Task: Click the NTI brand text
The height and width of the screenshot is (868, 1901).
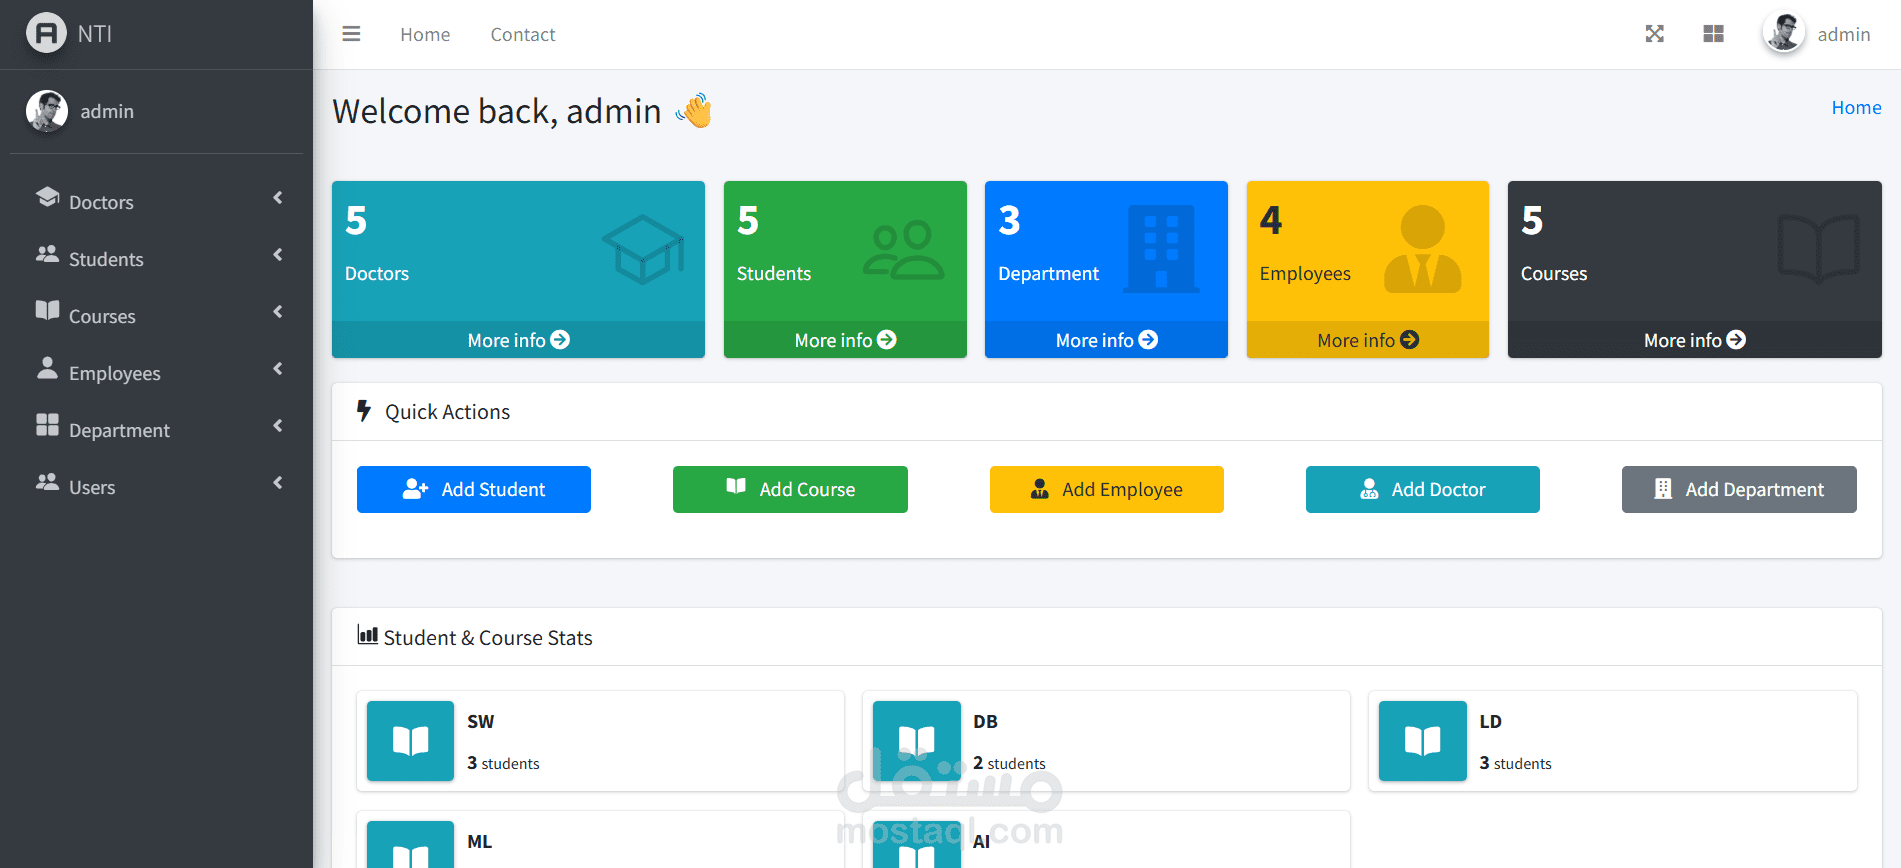Action: (x=95, y=34)
